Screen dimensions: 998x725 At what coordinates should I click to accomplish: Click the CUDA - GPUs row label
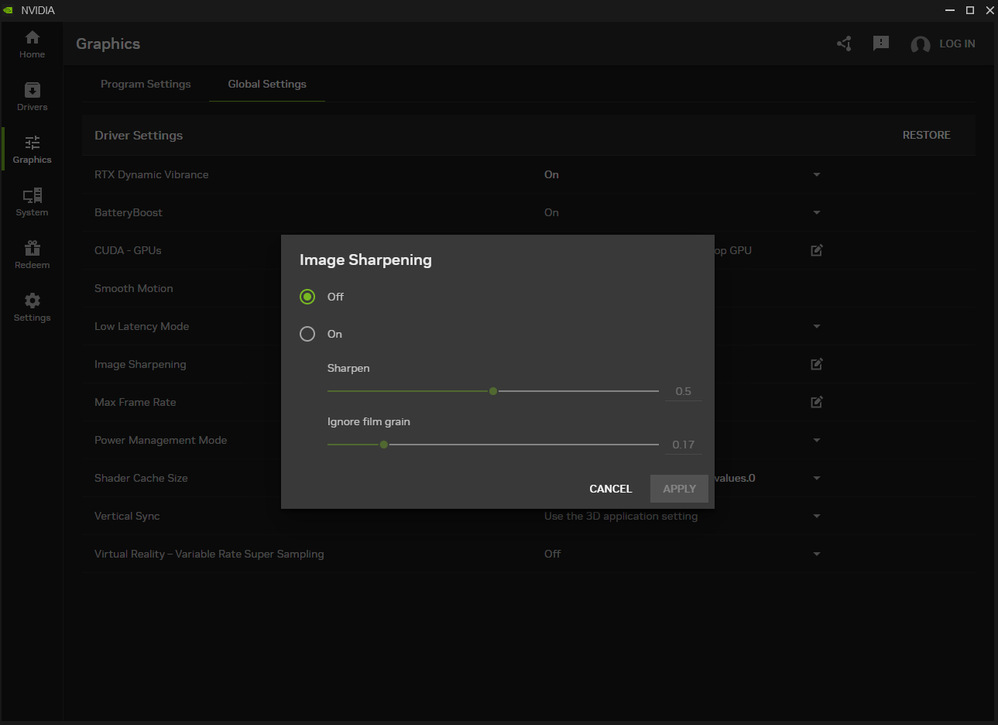[127, 250]
